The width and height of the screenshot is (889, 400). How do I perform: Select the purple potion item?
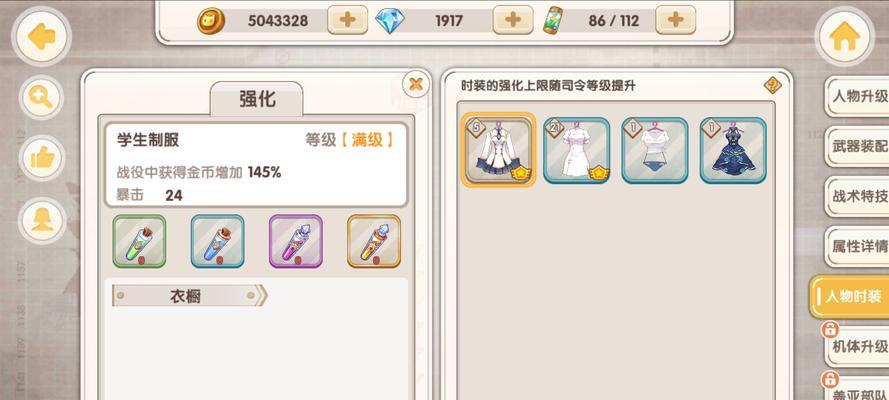pyautogui.click(x=295, y=241)
